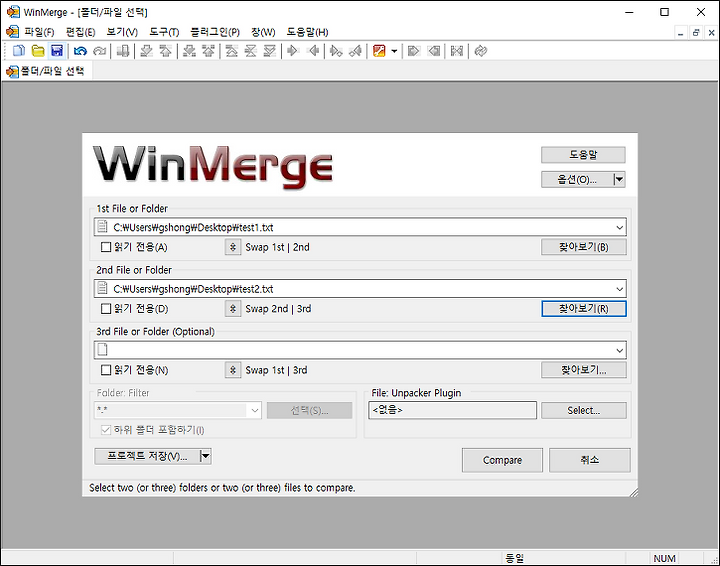Screen dimensions: 720x566
Task: Expand the 1st File or Folder dropdown
Action: [619, 227]
